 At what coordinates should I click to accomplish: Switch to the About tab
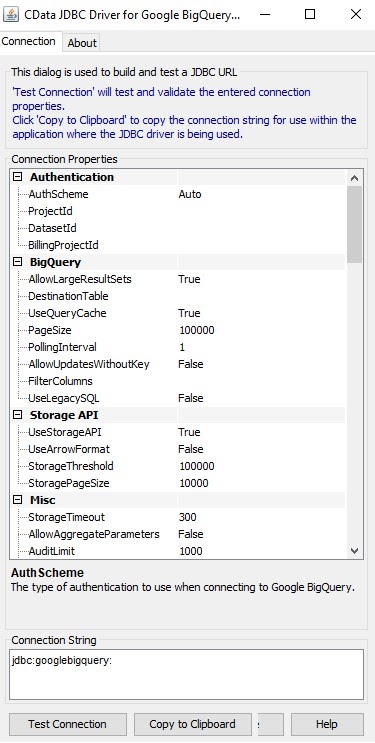coord(82,43)
